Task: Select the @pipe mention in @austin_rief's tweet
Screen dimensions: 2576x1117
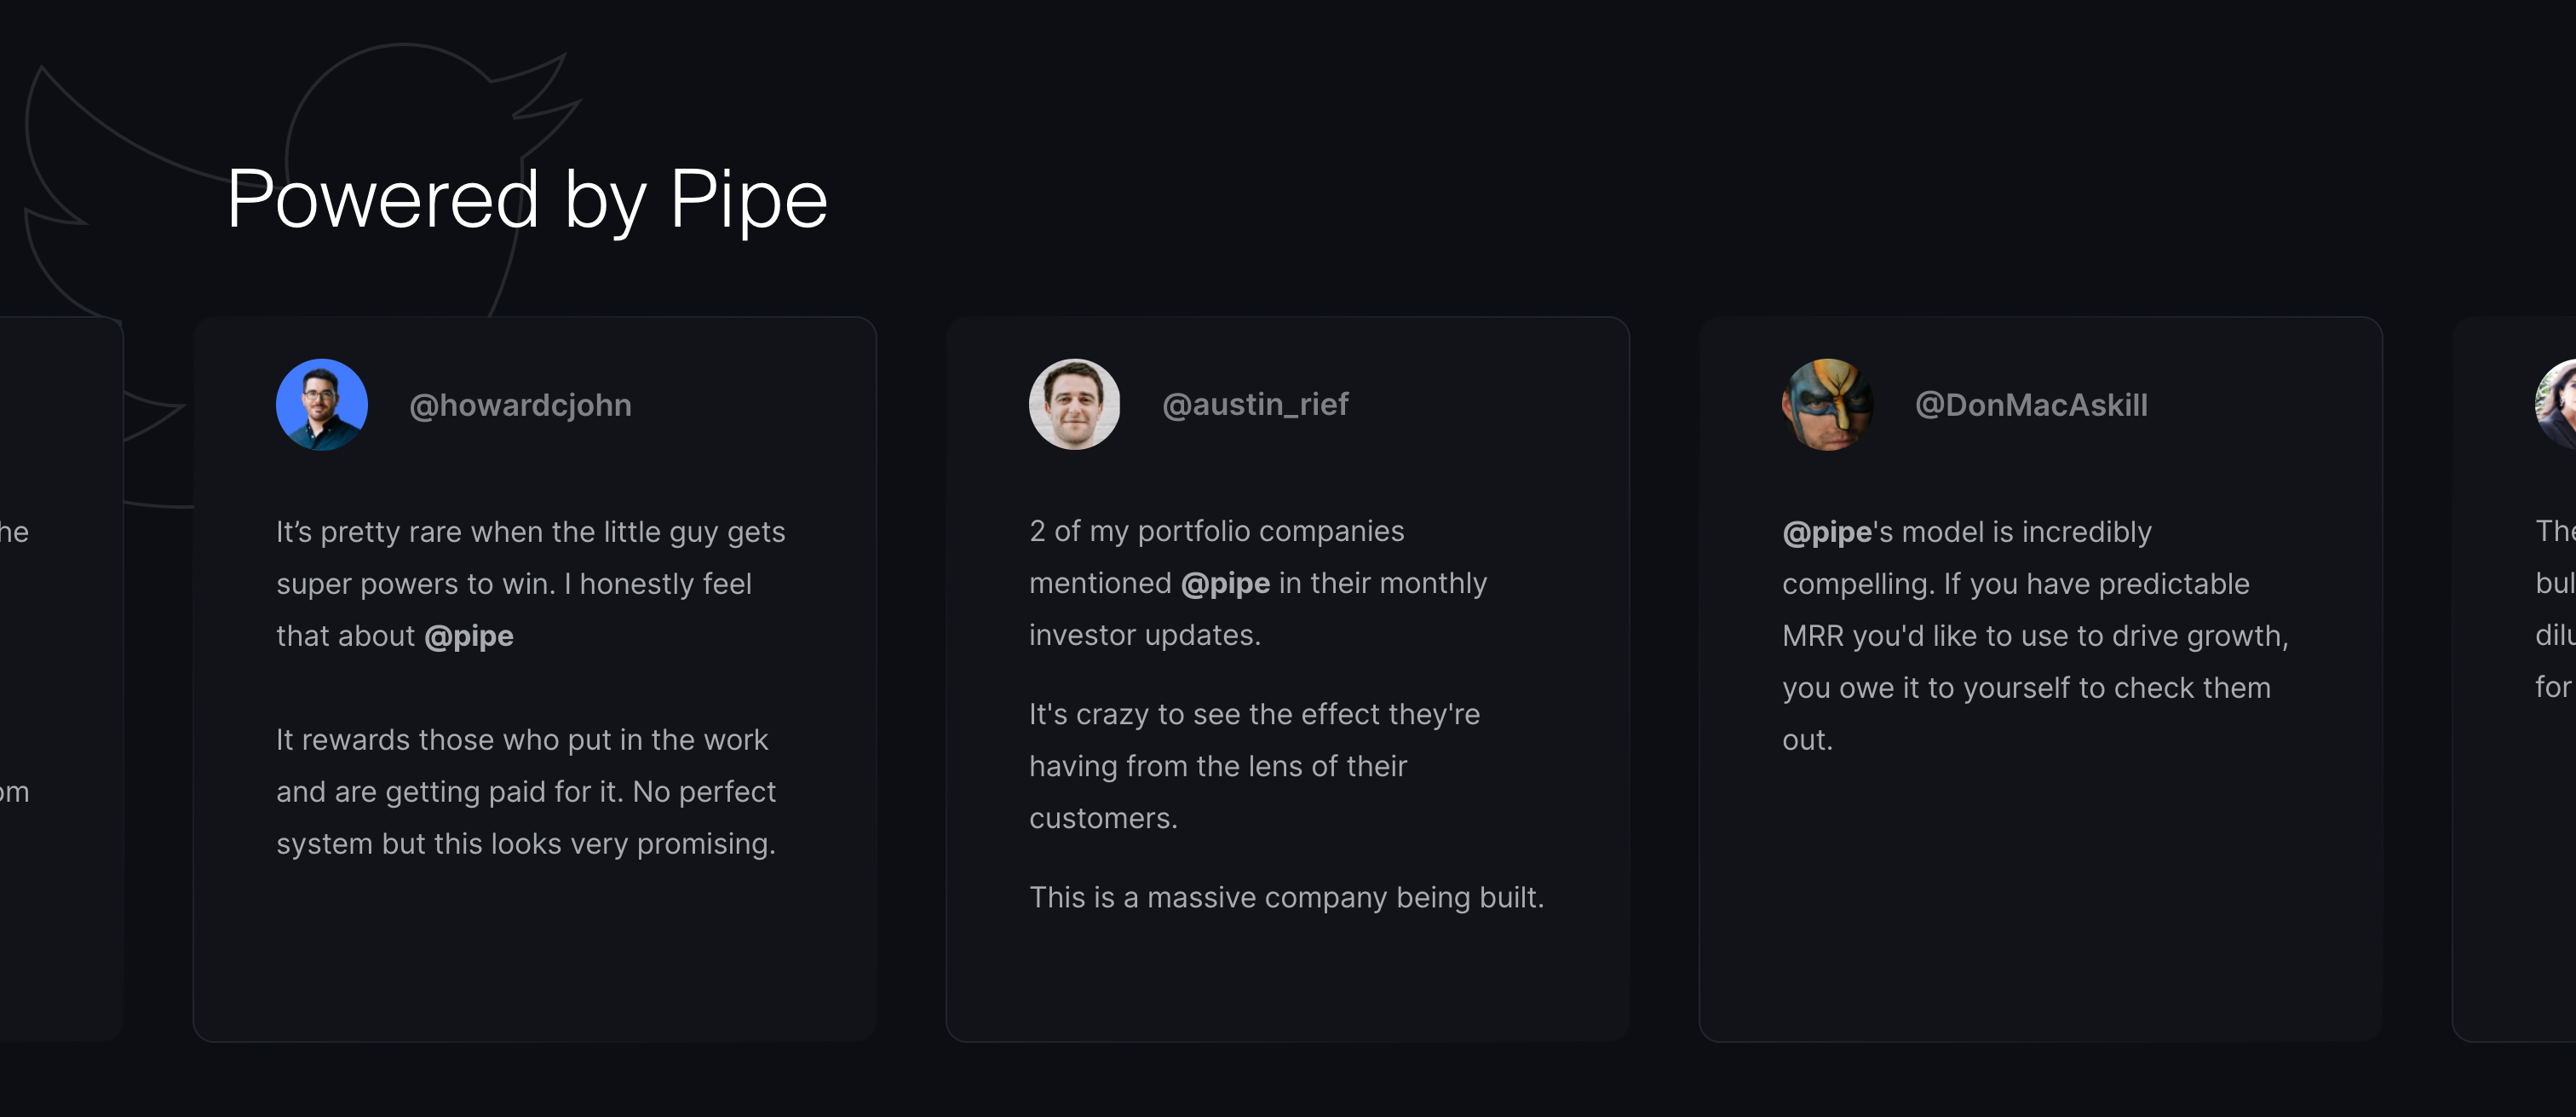Action: pos(1224,583)
